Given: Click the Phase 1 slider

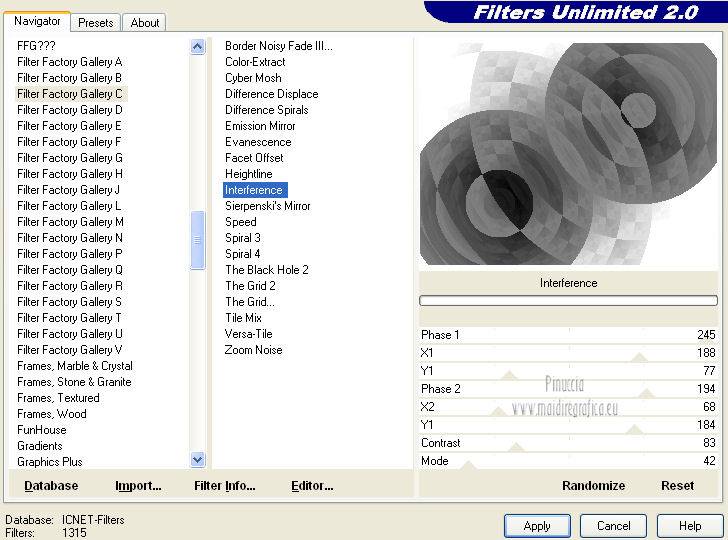Looking at the screenshot, I should [568, 335].
